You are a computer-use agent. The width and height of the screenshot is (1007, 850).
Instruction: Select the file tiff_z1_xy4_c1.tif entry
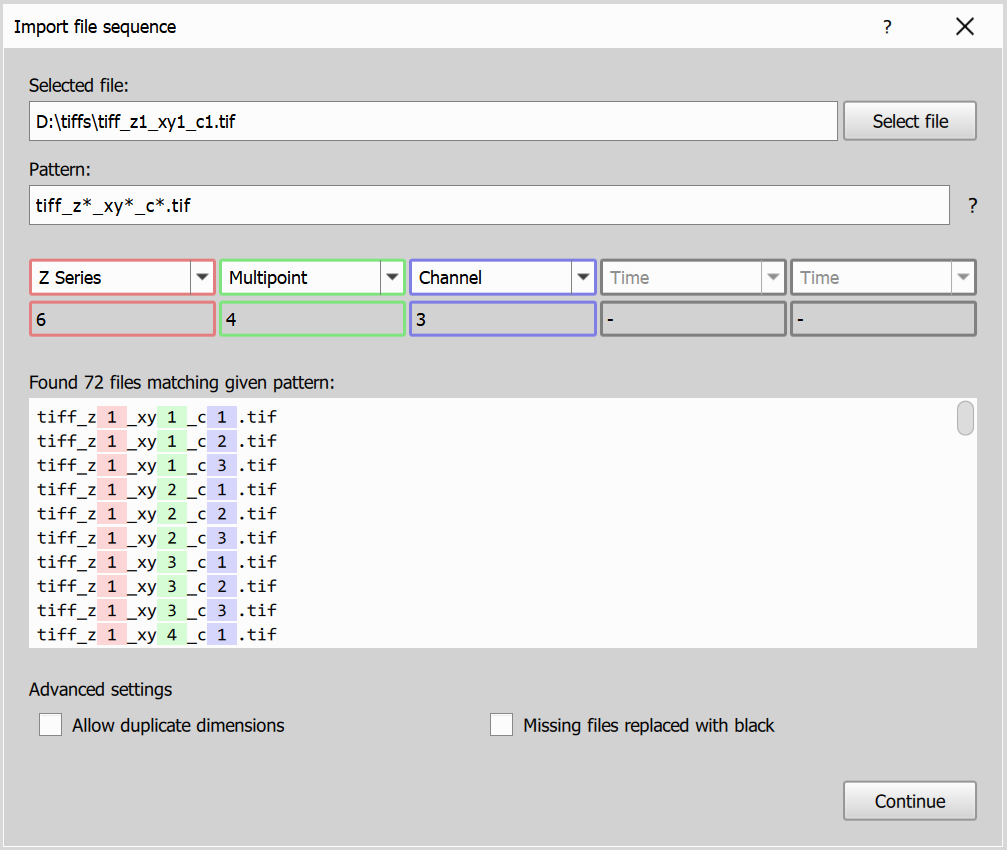tap(150, 634)
